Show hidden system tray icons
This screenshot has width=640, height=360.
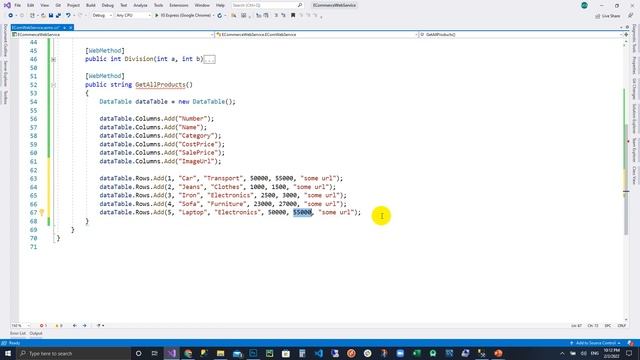pos(562,353)
